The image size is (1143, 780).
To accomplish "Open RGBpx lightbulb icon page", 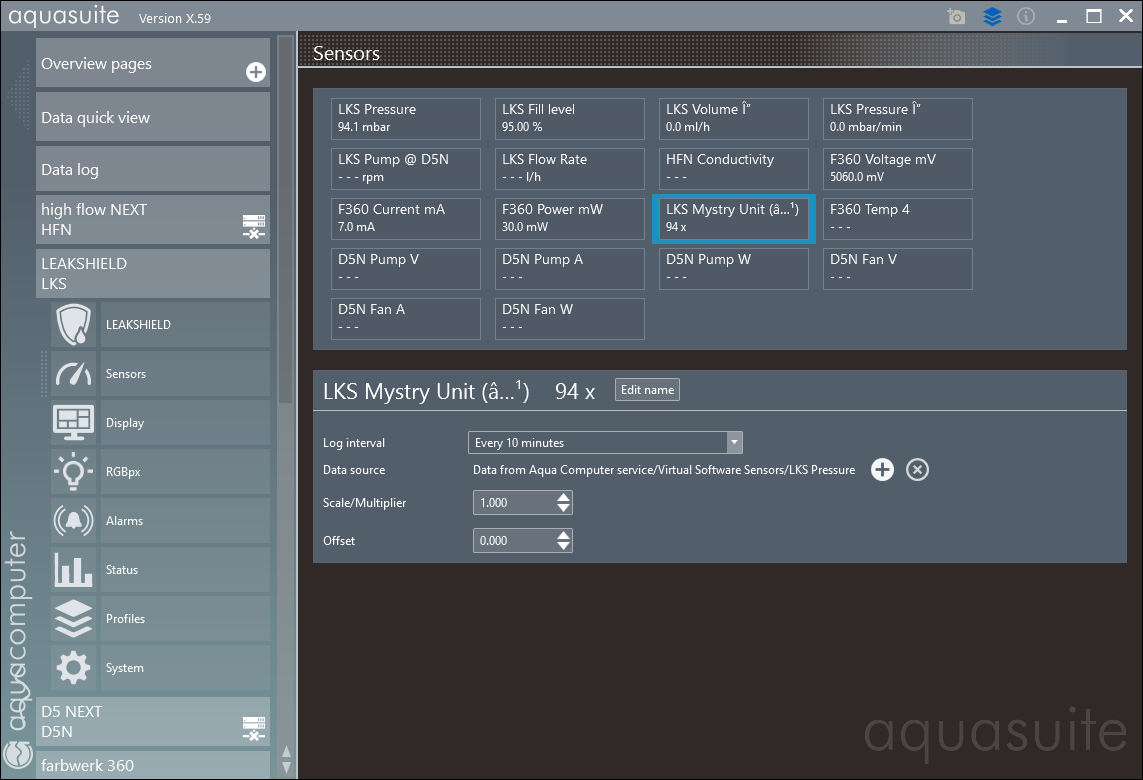I will click(x=74, y=472).
